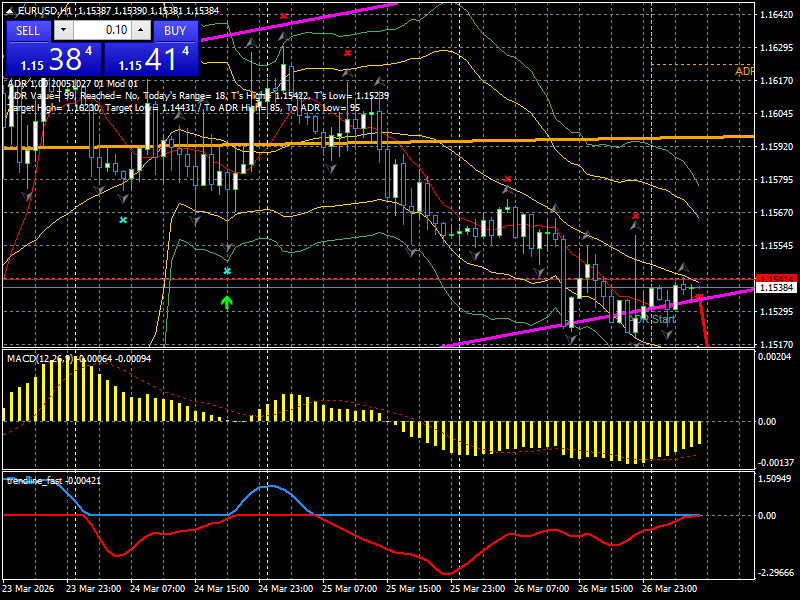This screenshot has width=800, height=600.
Task: Open the lot size decrease dropdown arrow
Action: [63, 31]
